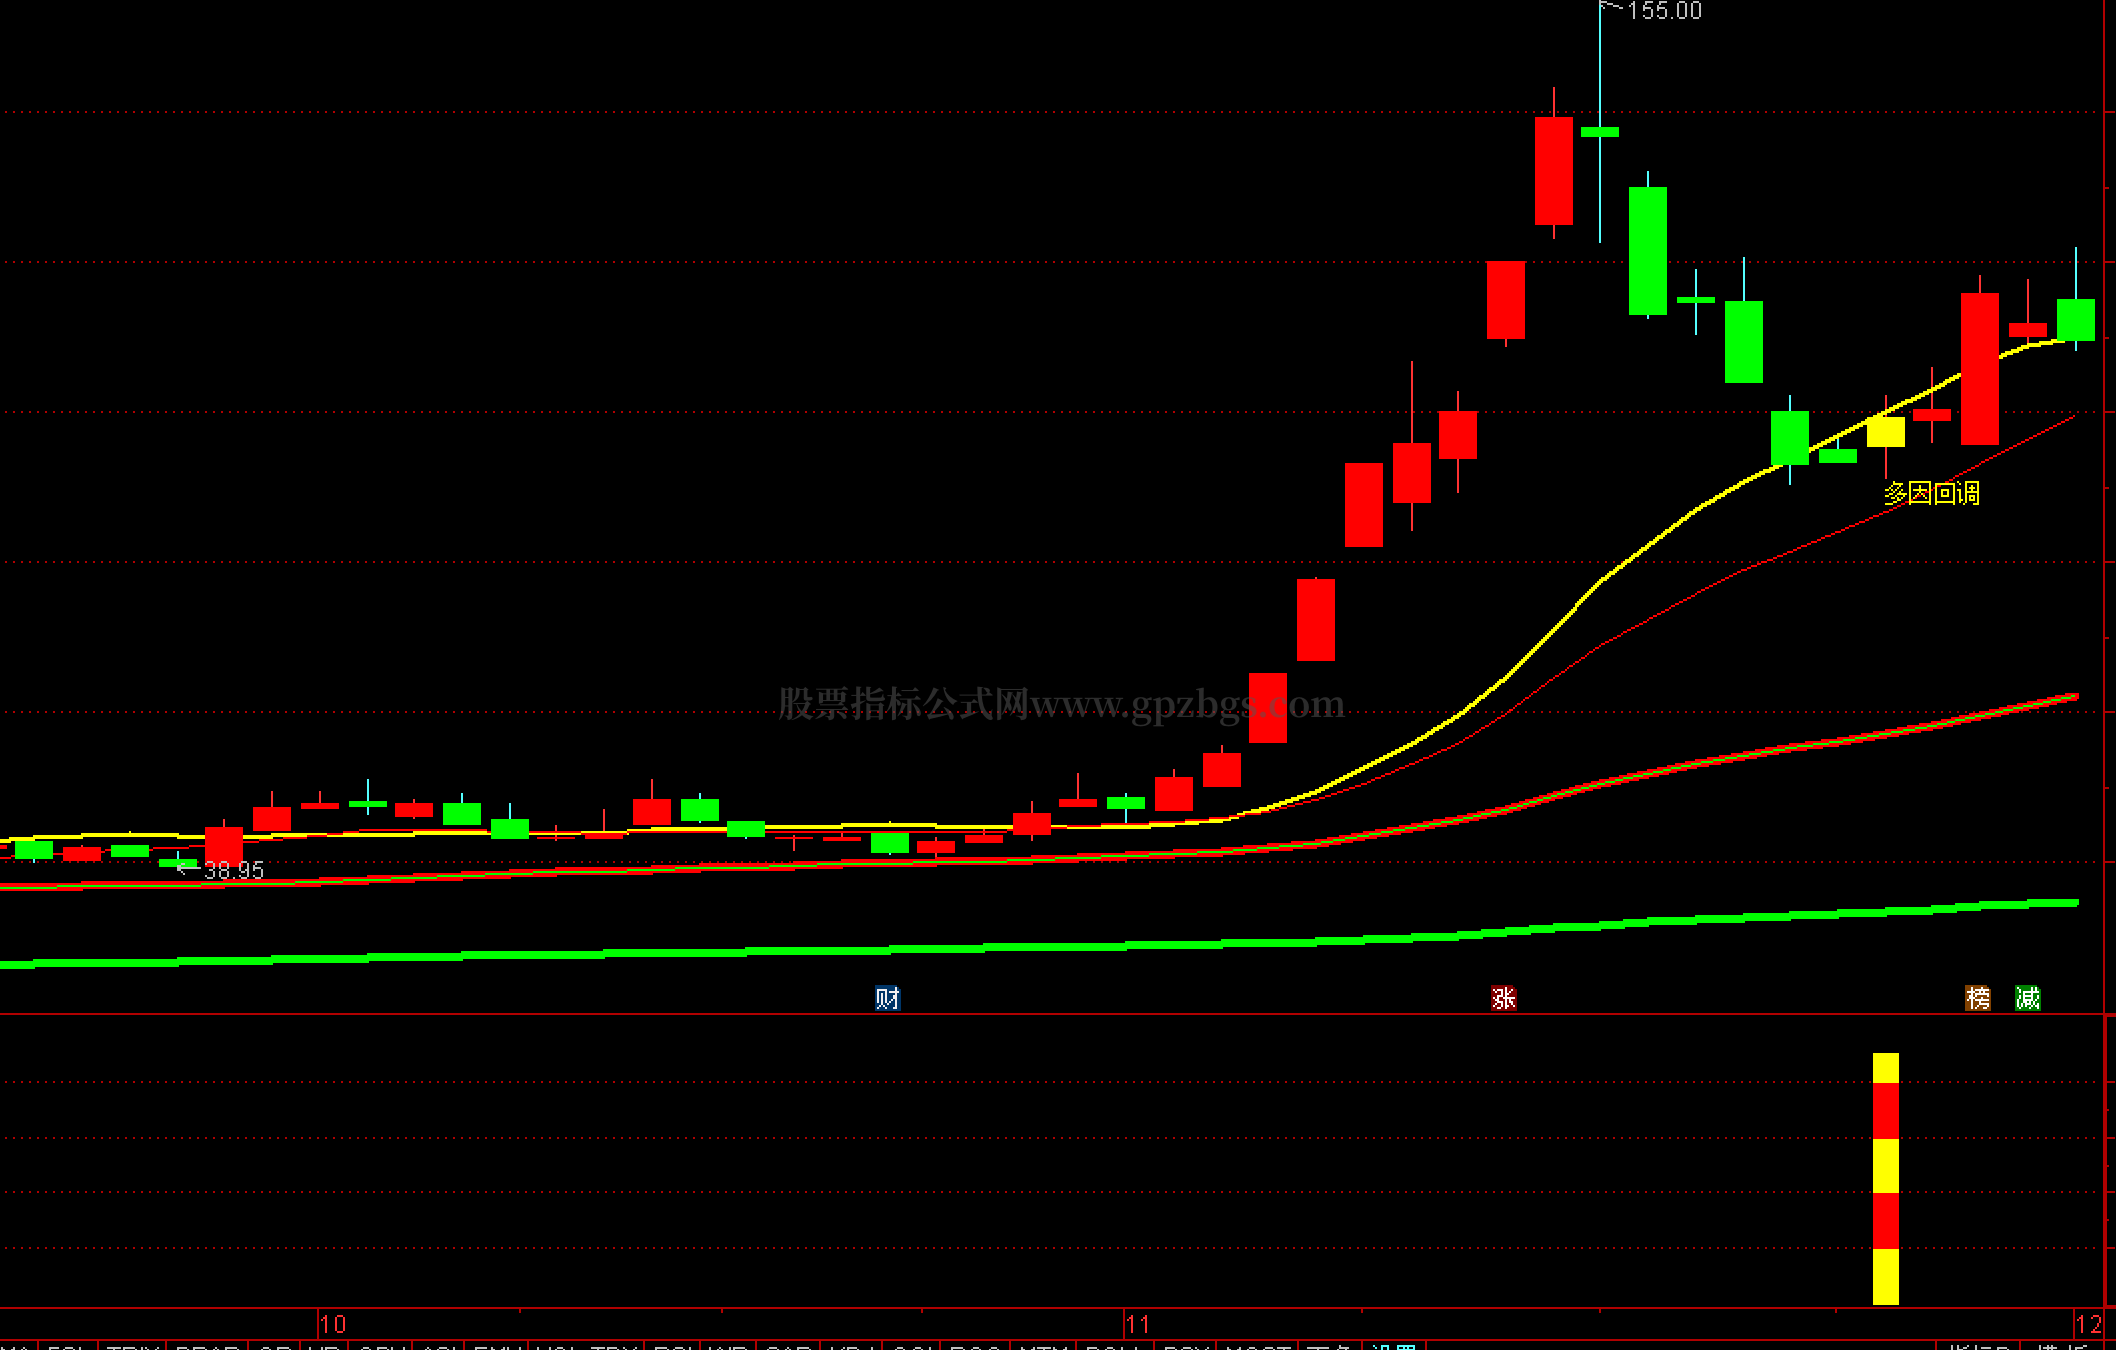The height and width of the screenshot is (1350, 2116).
Task: Click the green candle with the 155.00 wick
Action: [x=1599, y=132]
